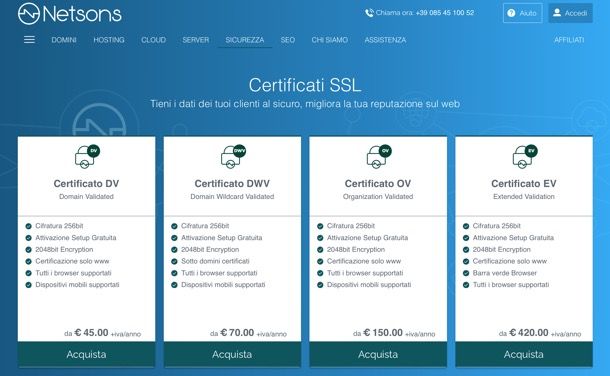The image size is (610, 376).
Task: Open the SEO menu
Action: [287, 40]
